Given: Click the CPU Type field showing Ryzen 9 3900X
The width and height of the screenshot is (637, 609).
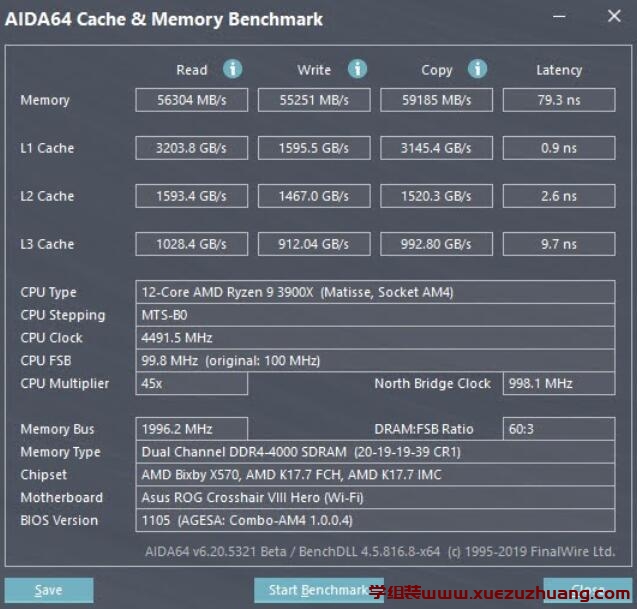Looking at the screenshot, I should [375, 292].
